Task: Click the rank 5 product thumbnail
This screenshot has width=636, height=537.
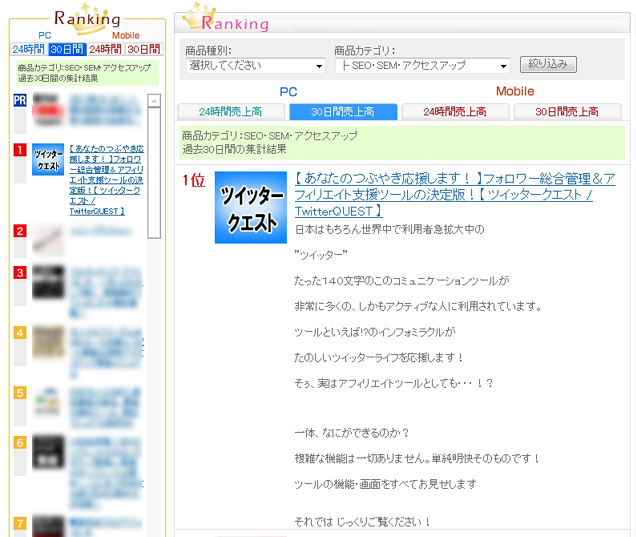Action: point(48,402)
